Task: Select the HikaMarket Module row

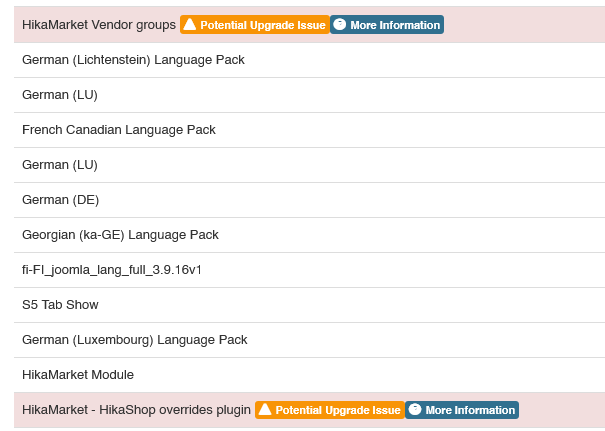Action: coord(309,375)
